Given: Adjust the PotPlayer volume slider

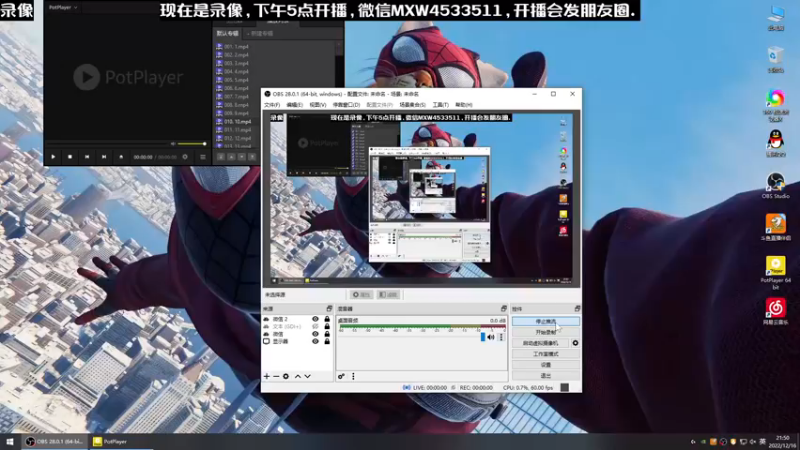Looking at the screenshot, I should click(192, 144).
